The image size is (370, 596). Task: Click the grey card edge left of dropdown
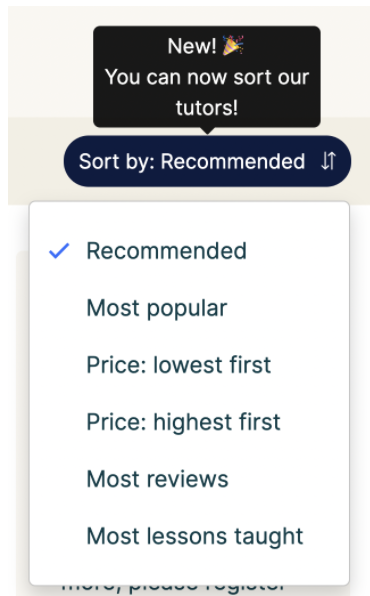pyautogui.click(x=22, y=418)
